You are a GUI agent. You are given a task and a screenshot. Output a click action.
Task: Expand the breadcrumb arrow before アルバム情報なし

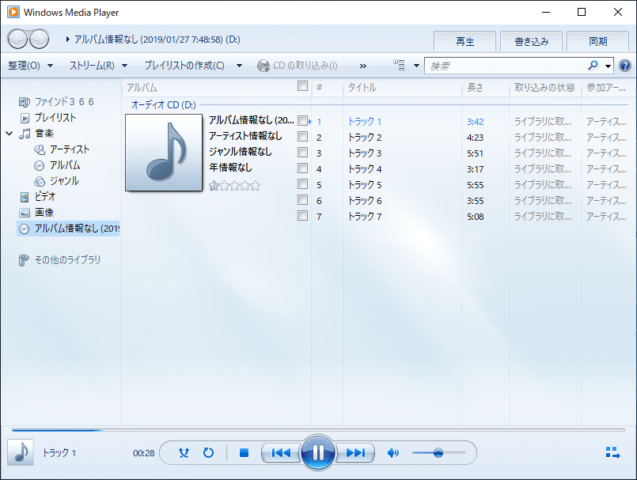(68, 39)
